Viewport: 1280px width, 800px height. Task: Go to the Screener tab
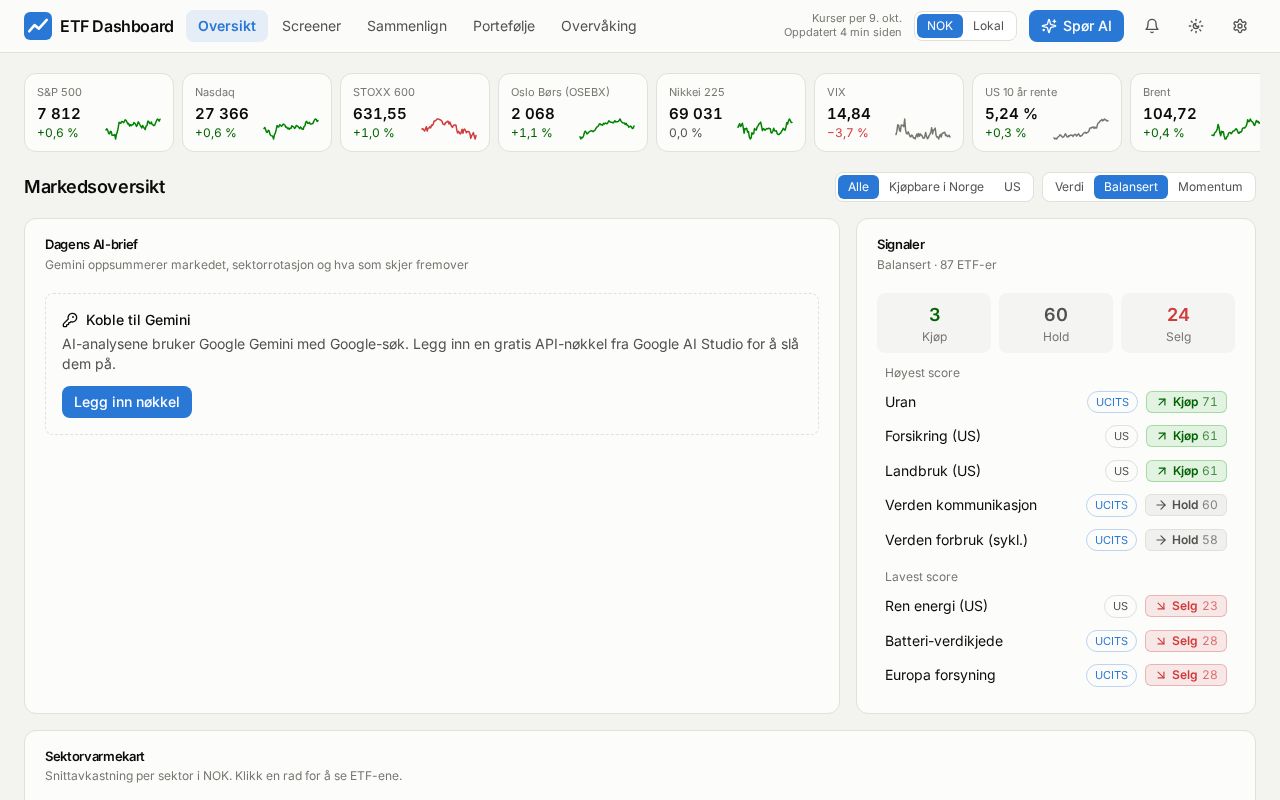[x=311, y=26]
